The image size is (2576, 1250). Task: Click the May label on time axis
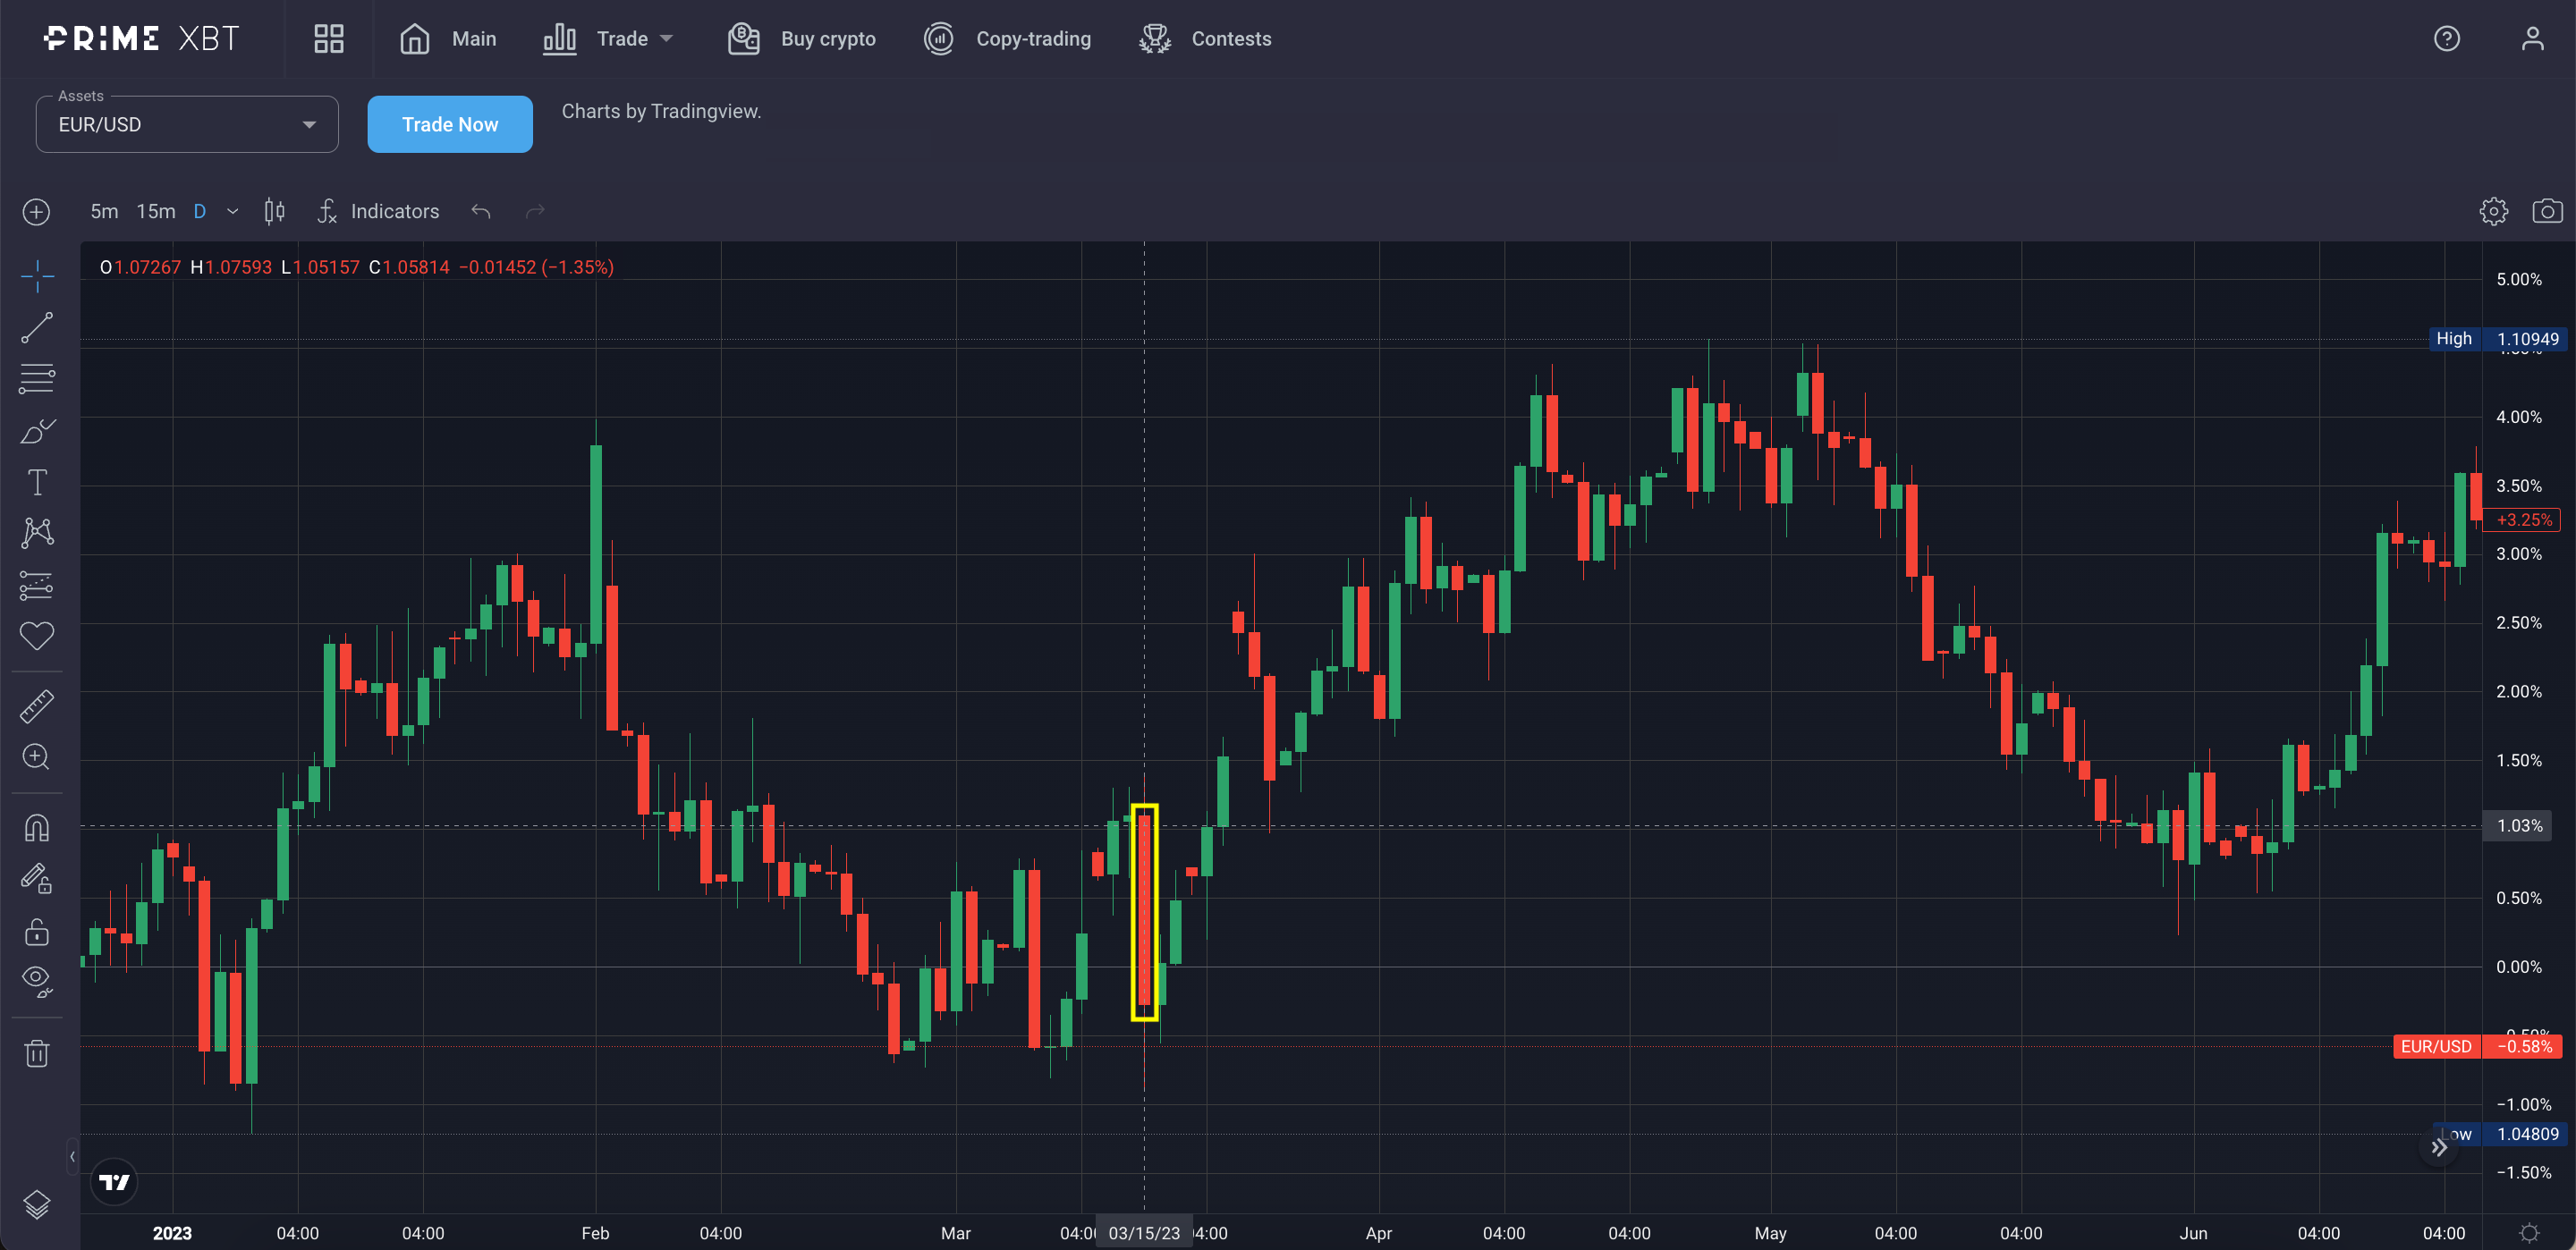[1770, 1233]
